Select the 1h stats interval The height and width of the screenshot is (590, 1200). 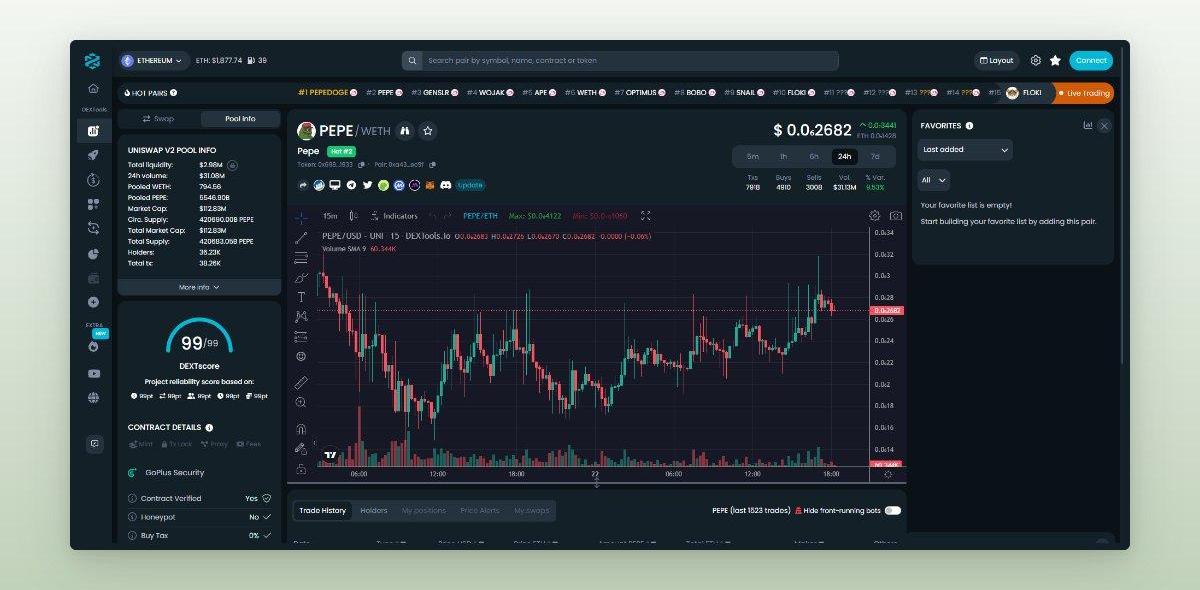click(784, 157)
